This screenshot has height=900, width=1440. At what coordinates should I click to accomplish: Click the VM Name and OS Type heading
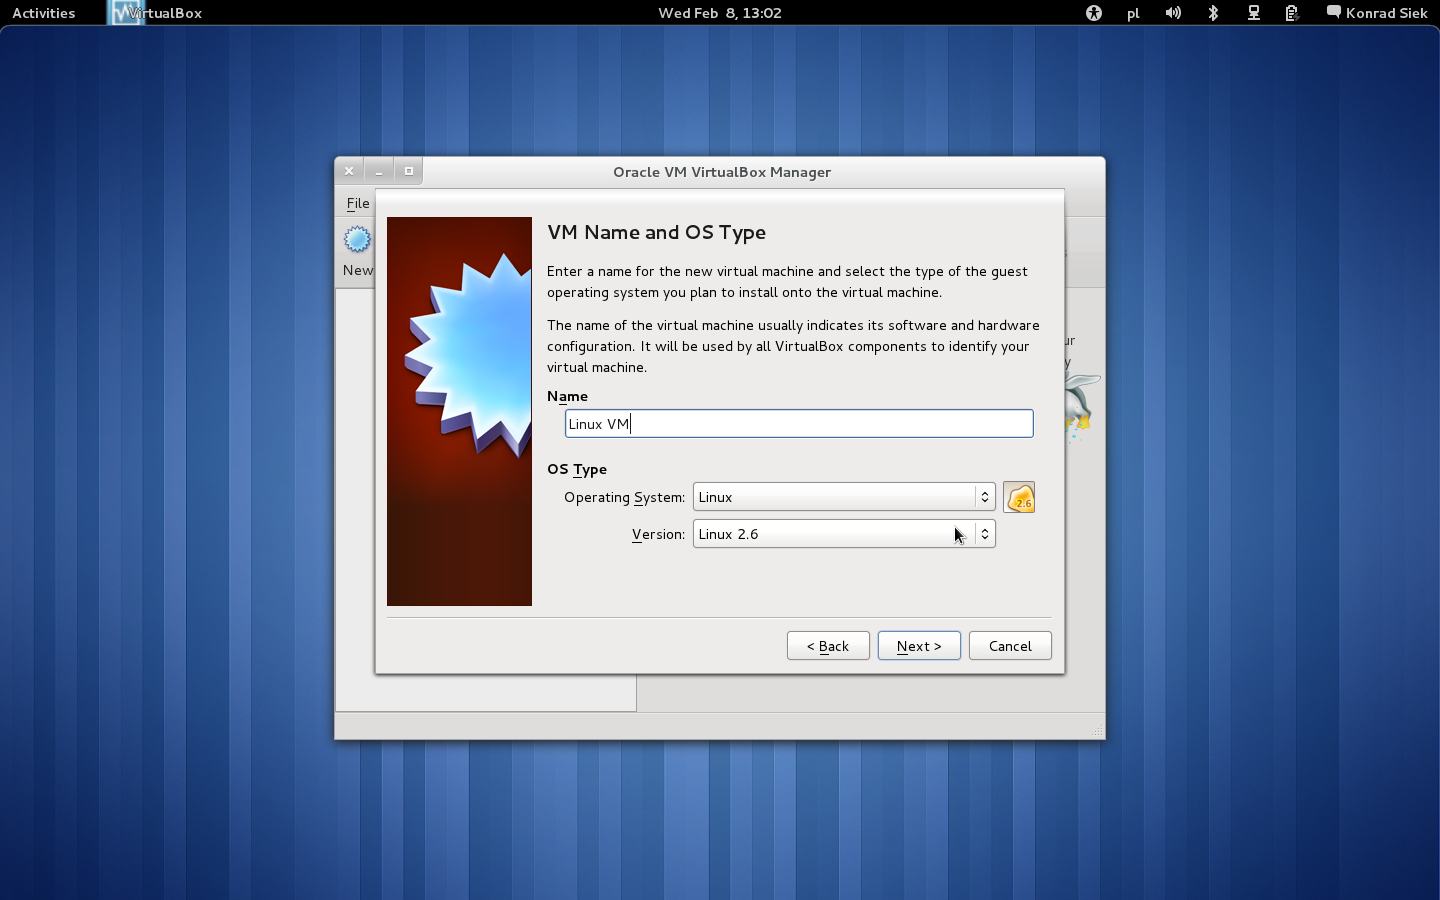pyautogui.click(x=657, y=232)
